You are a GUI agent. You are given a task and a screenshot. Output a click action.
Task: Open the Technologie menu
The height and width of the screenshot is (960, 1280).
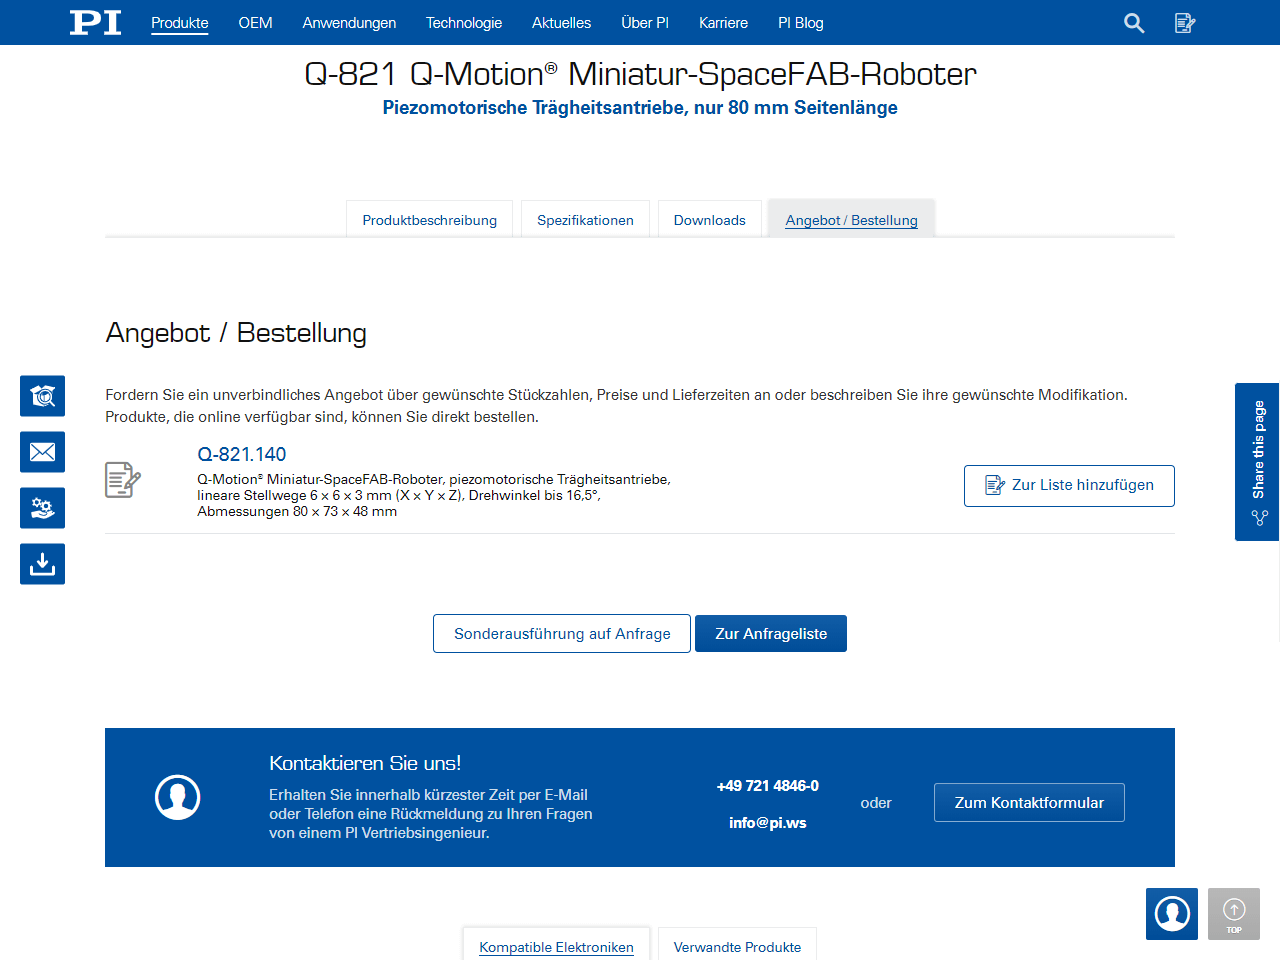tap(464, 23)
